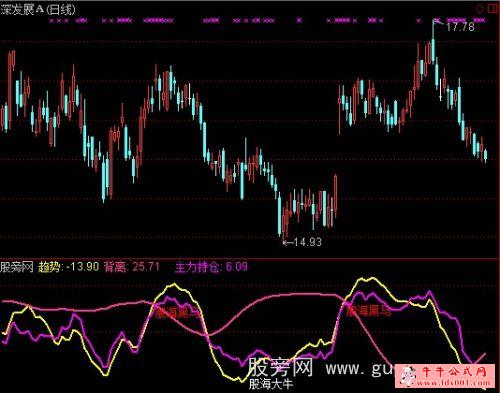Select the 背离 indicator label
Viewport: 500px width, 393px height.
115,267
